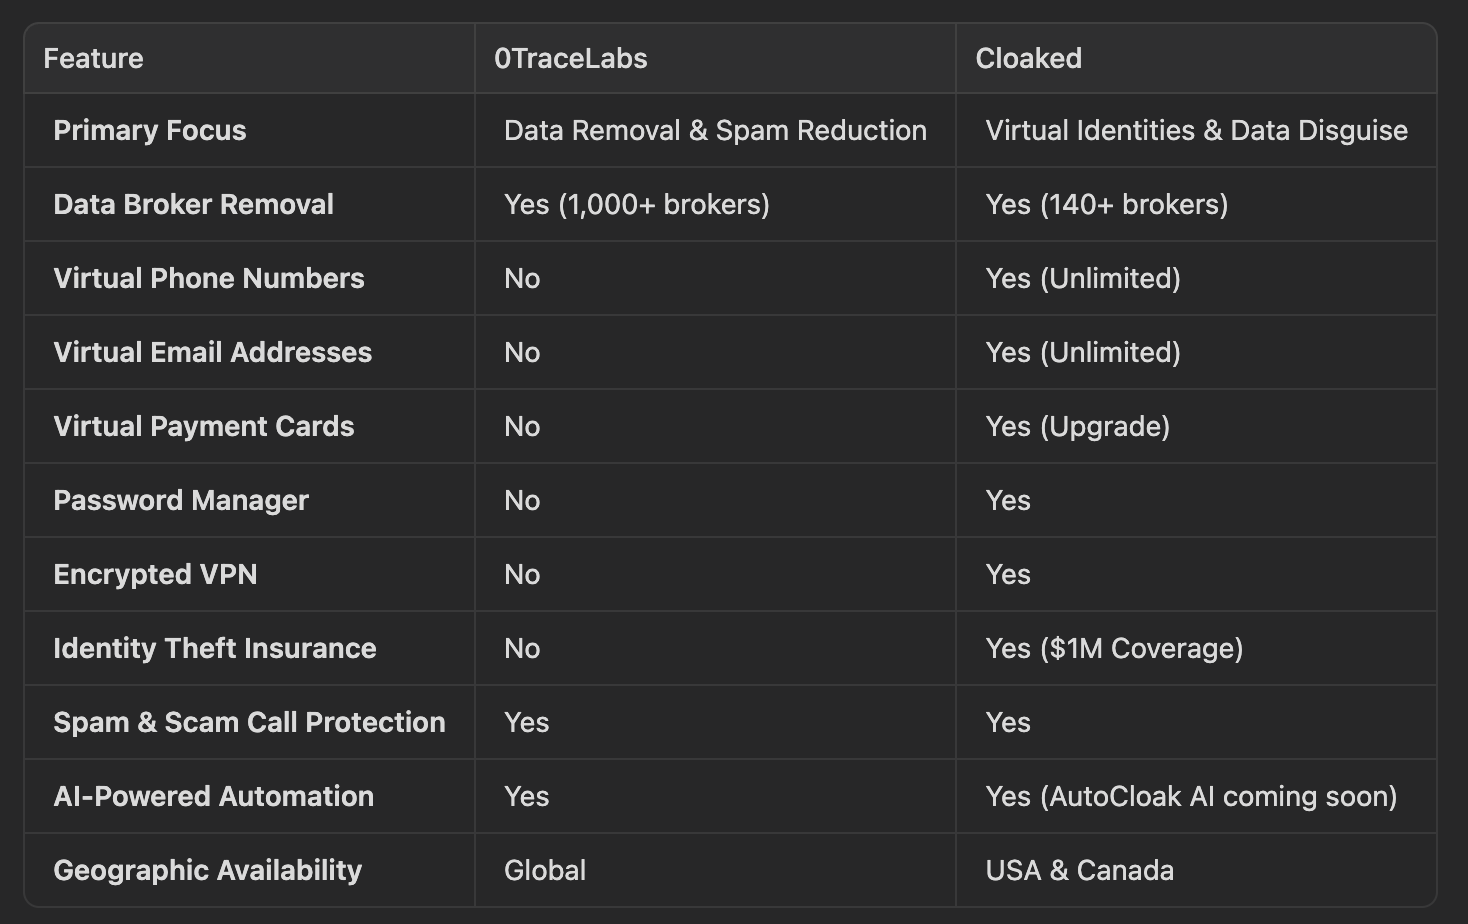This screenshot has height=924, width=1468.
Task: Click Spam & Scam Call Protection label
Action: click(x=249, y=722)
